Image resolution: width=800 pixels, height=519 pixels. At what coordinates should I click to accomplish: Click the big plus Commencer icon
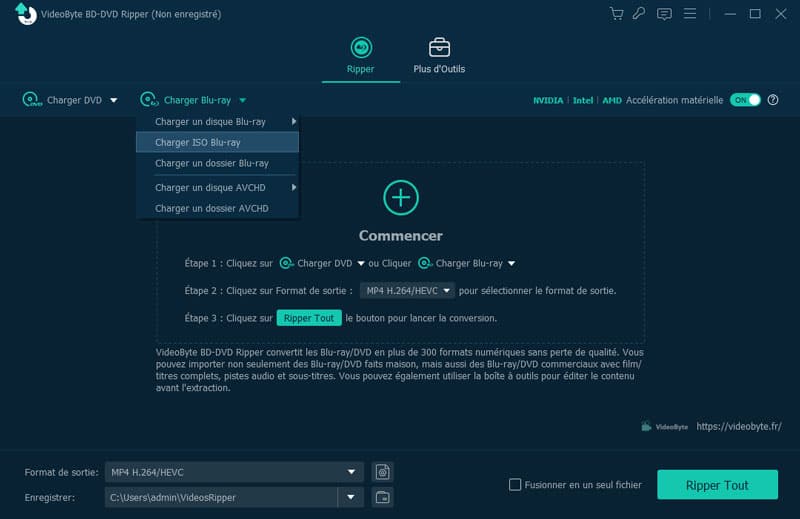[400, 197]
